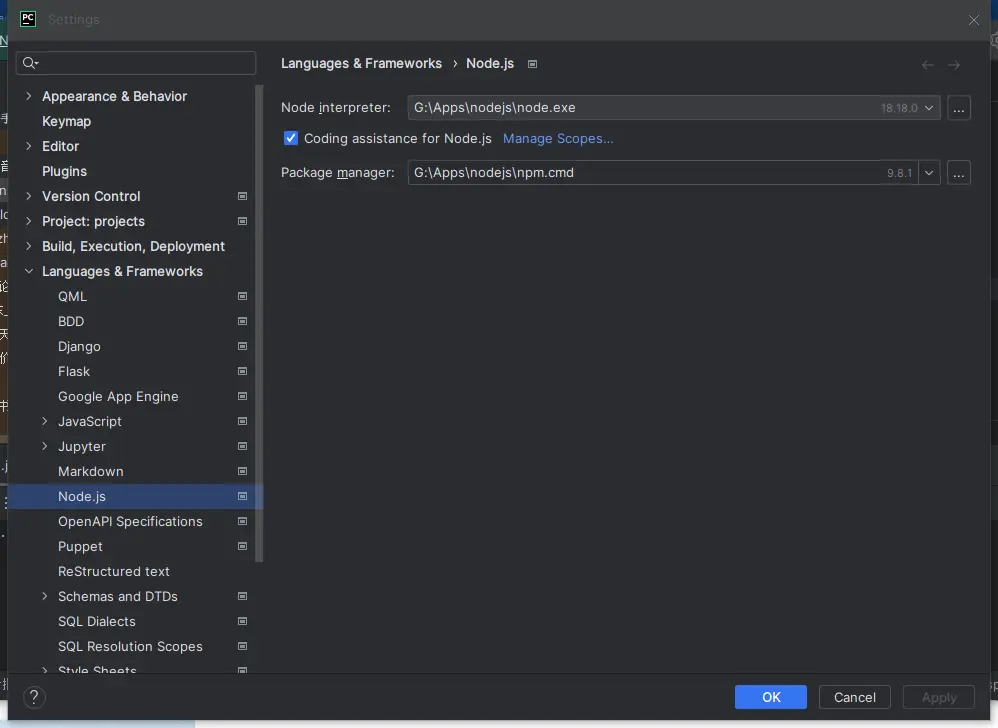Select ReStructured text in settings tree
998x728 pixels.
[x=114, y=571]
